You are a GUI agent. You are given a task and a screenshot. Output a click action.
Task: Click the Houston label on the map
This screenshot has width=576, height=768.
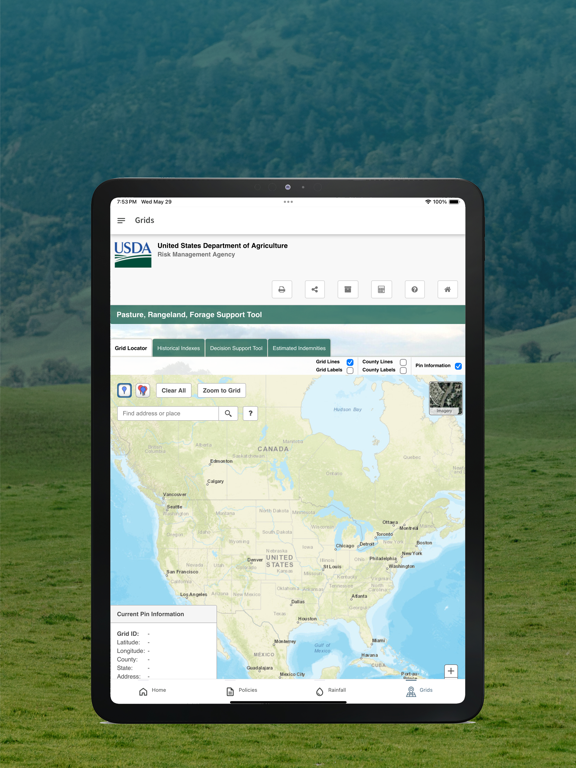click(307, 619)
